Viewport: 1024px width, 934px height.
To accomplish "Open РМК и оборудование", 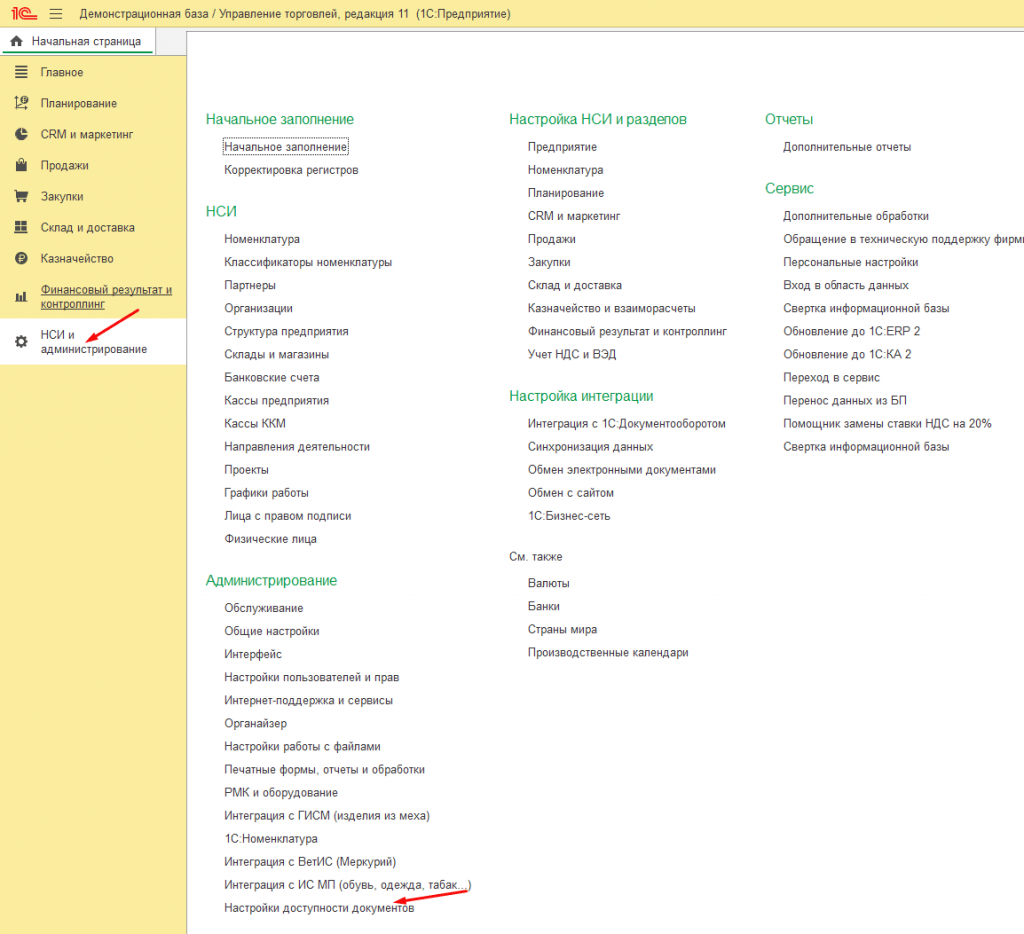I will tap(281, 792).
